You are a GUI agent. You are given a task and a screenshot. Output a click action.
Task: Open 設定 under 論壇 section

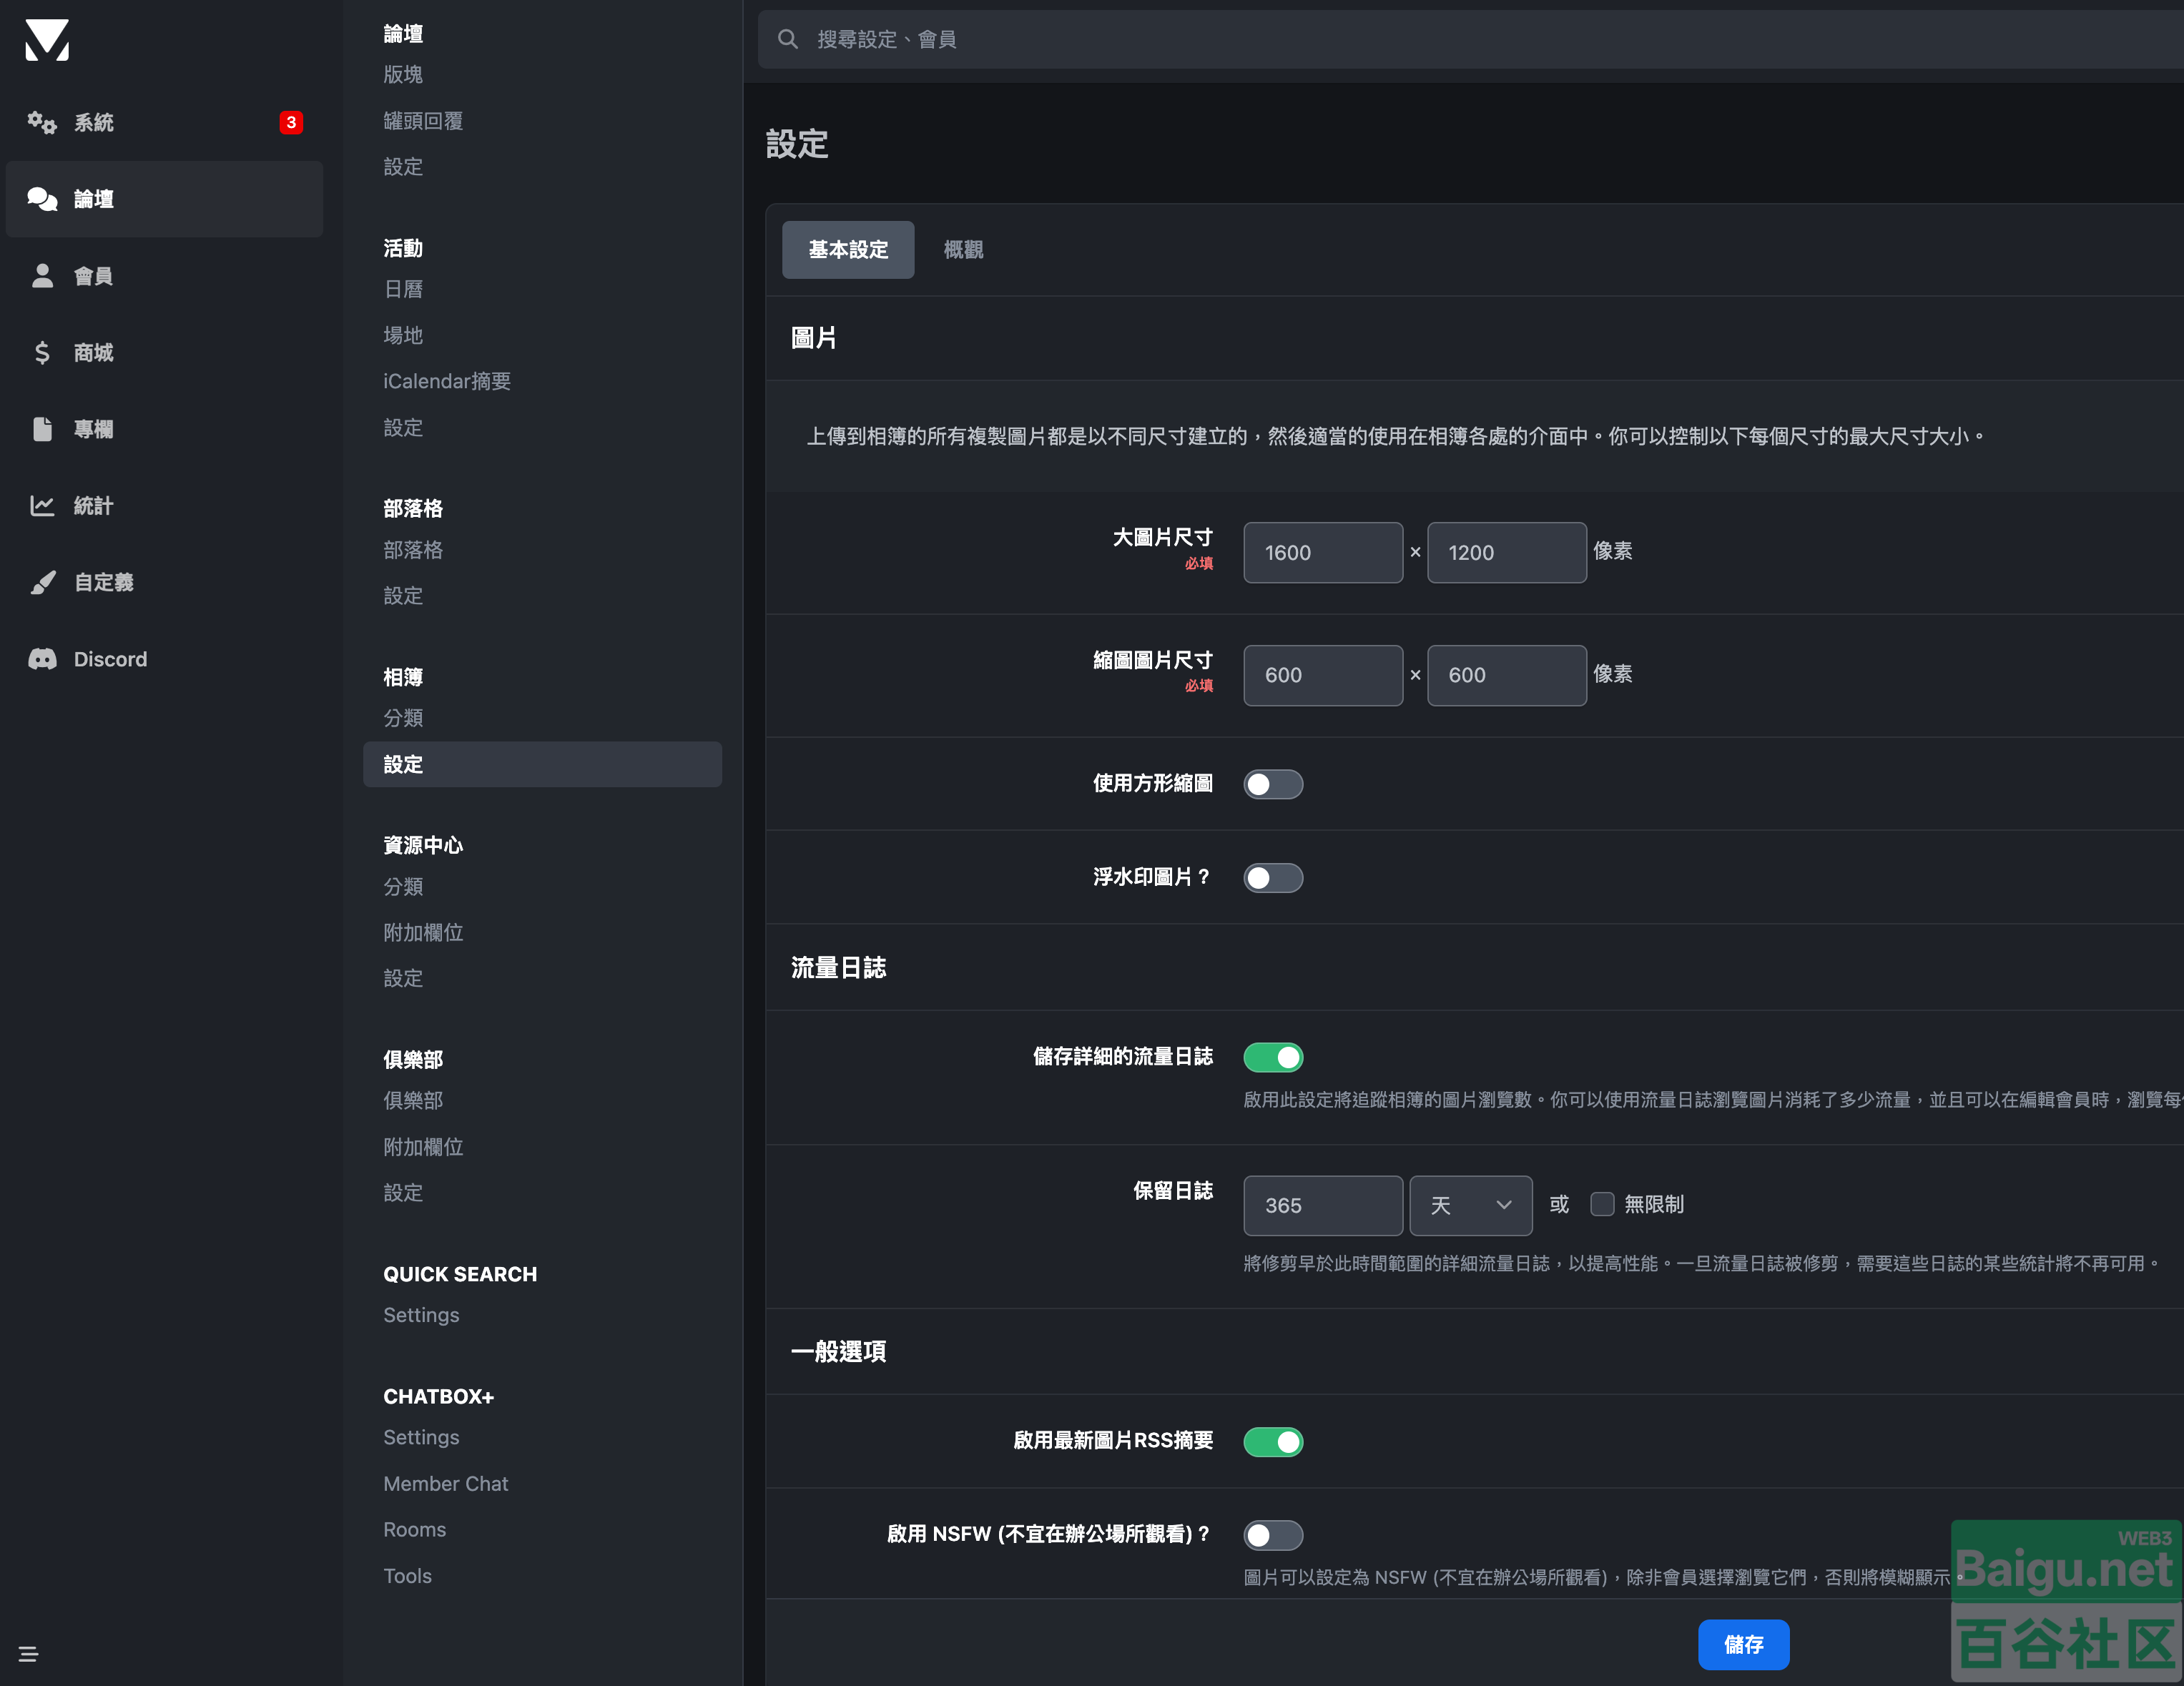tap(403, 167)
